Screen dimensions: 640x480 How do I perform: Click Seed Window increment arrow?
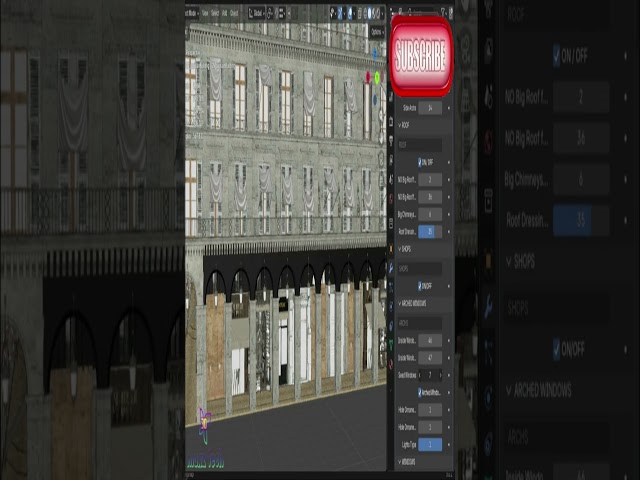click(440, 375)
